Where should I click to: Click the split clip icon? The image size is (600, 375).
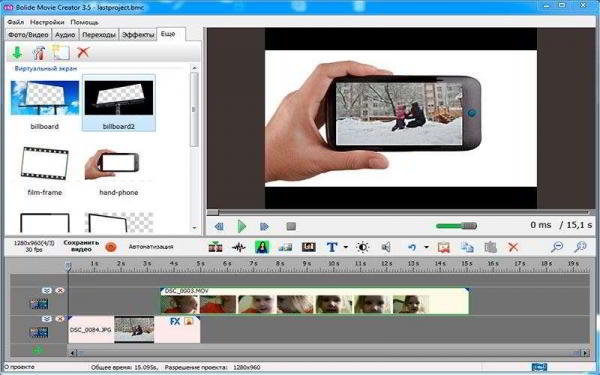pos(215,247)
